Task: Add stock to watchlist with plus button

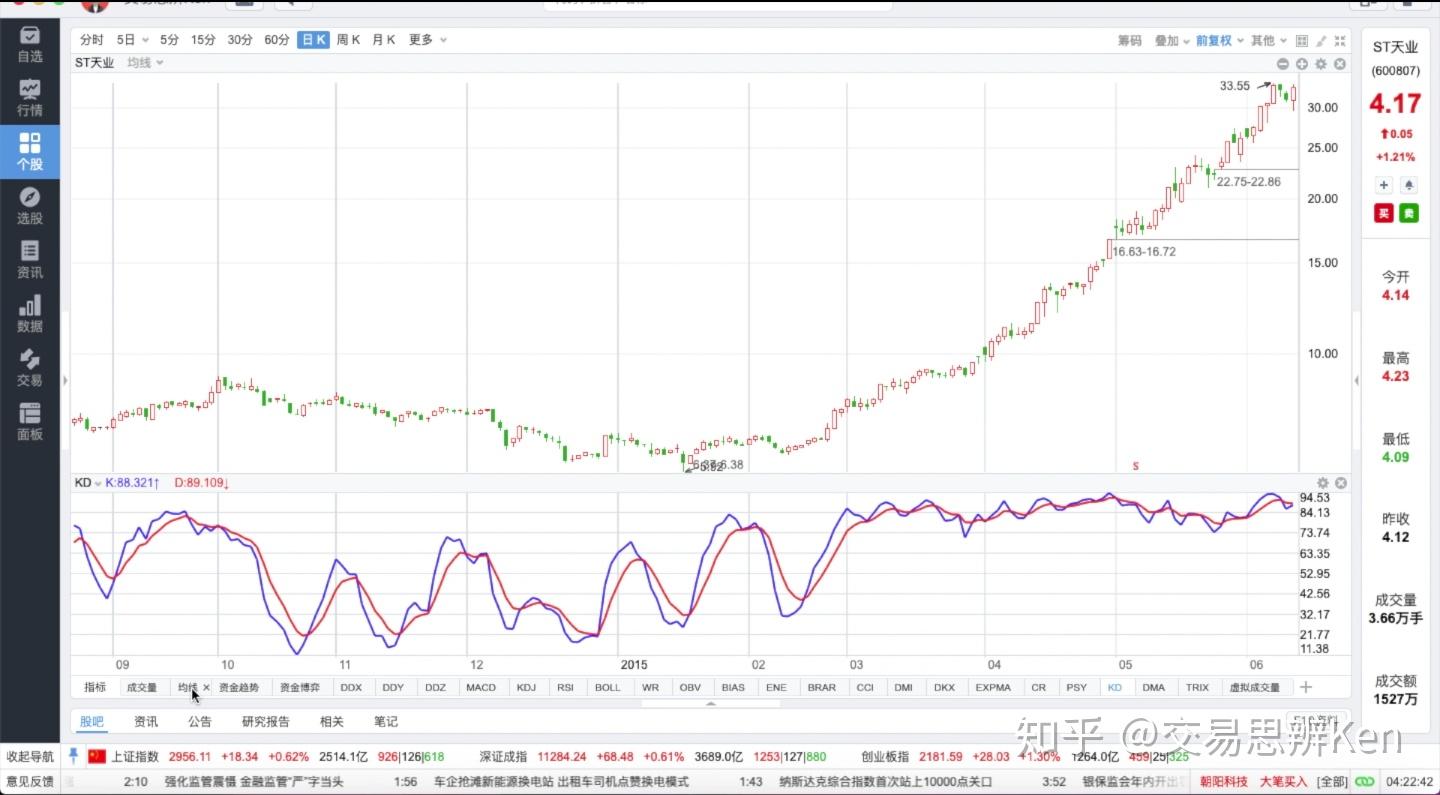Action: click(x=1383, y=185)
